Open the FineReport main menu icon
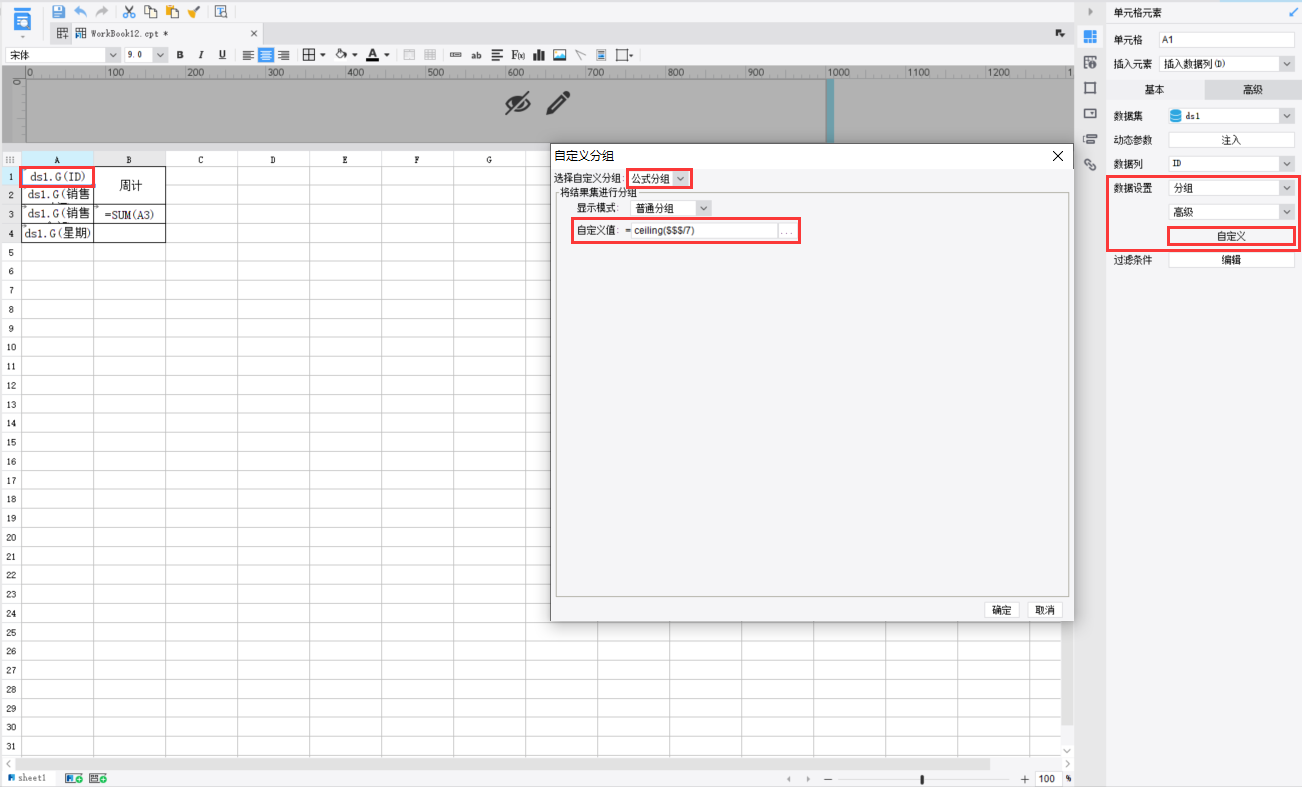 tap(22, 19)
